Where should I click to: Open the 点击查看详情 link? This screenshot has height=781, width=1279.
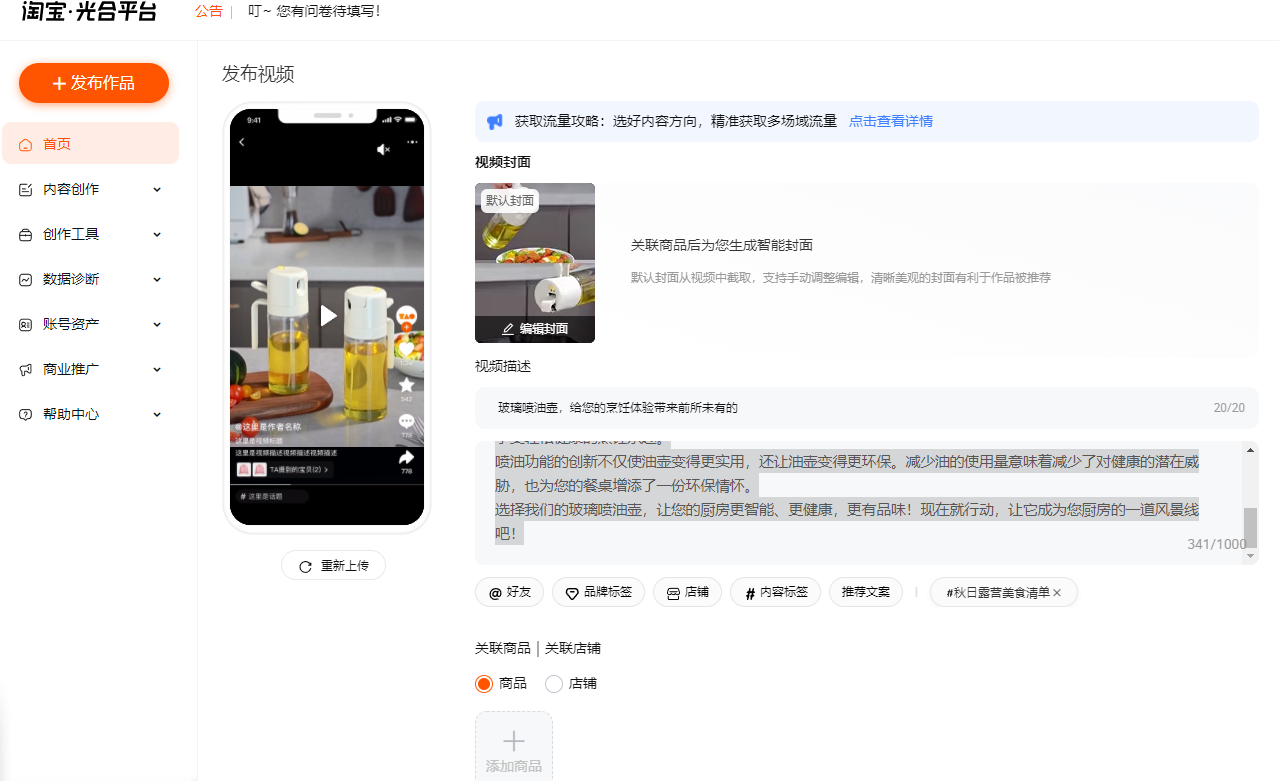890,121
